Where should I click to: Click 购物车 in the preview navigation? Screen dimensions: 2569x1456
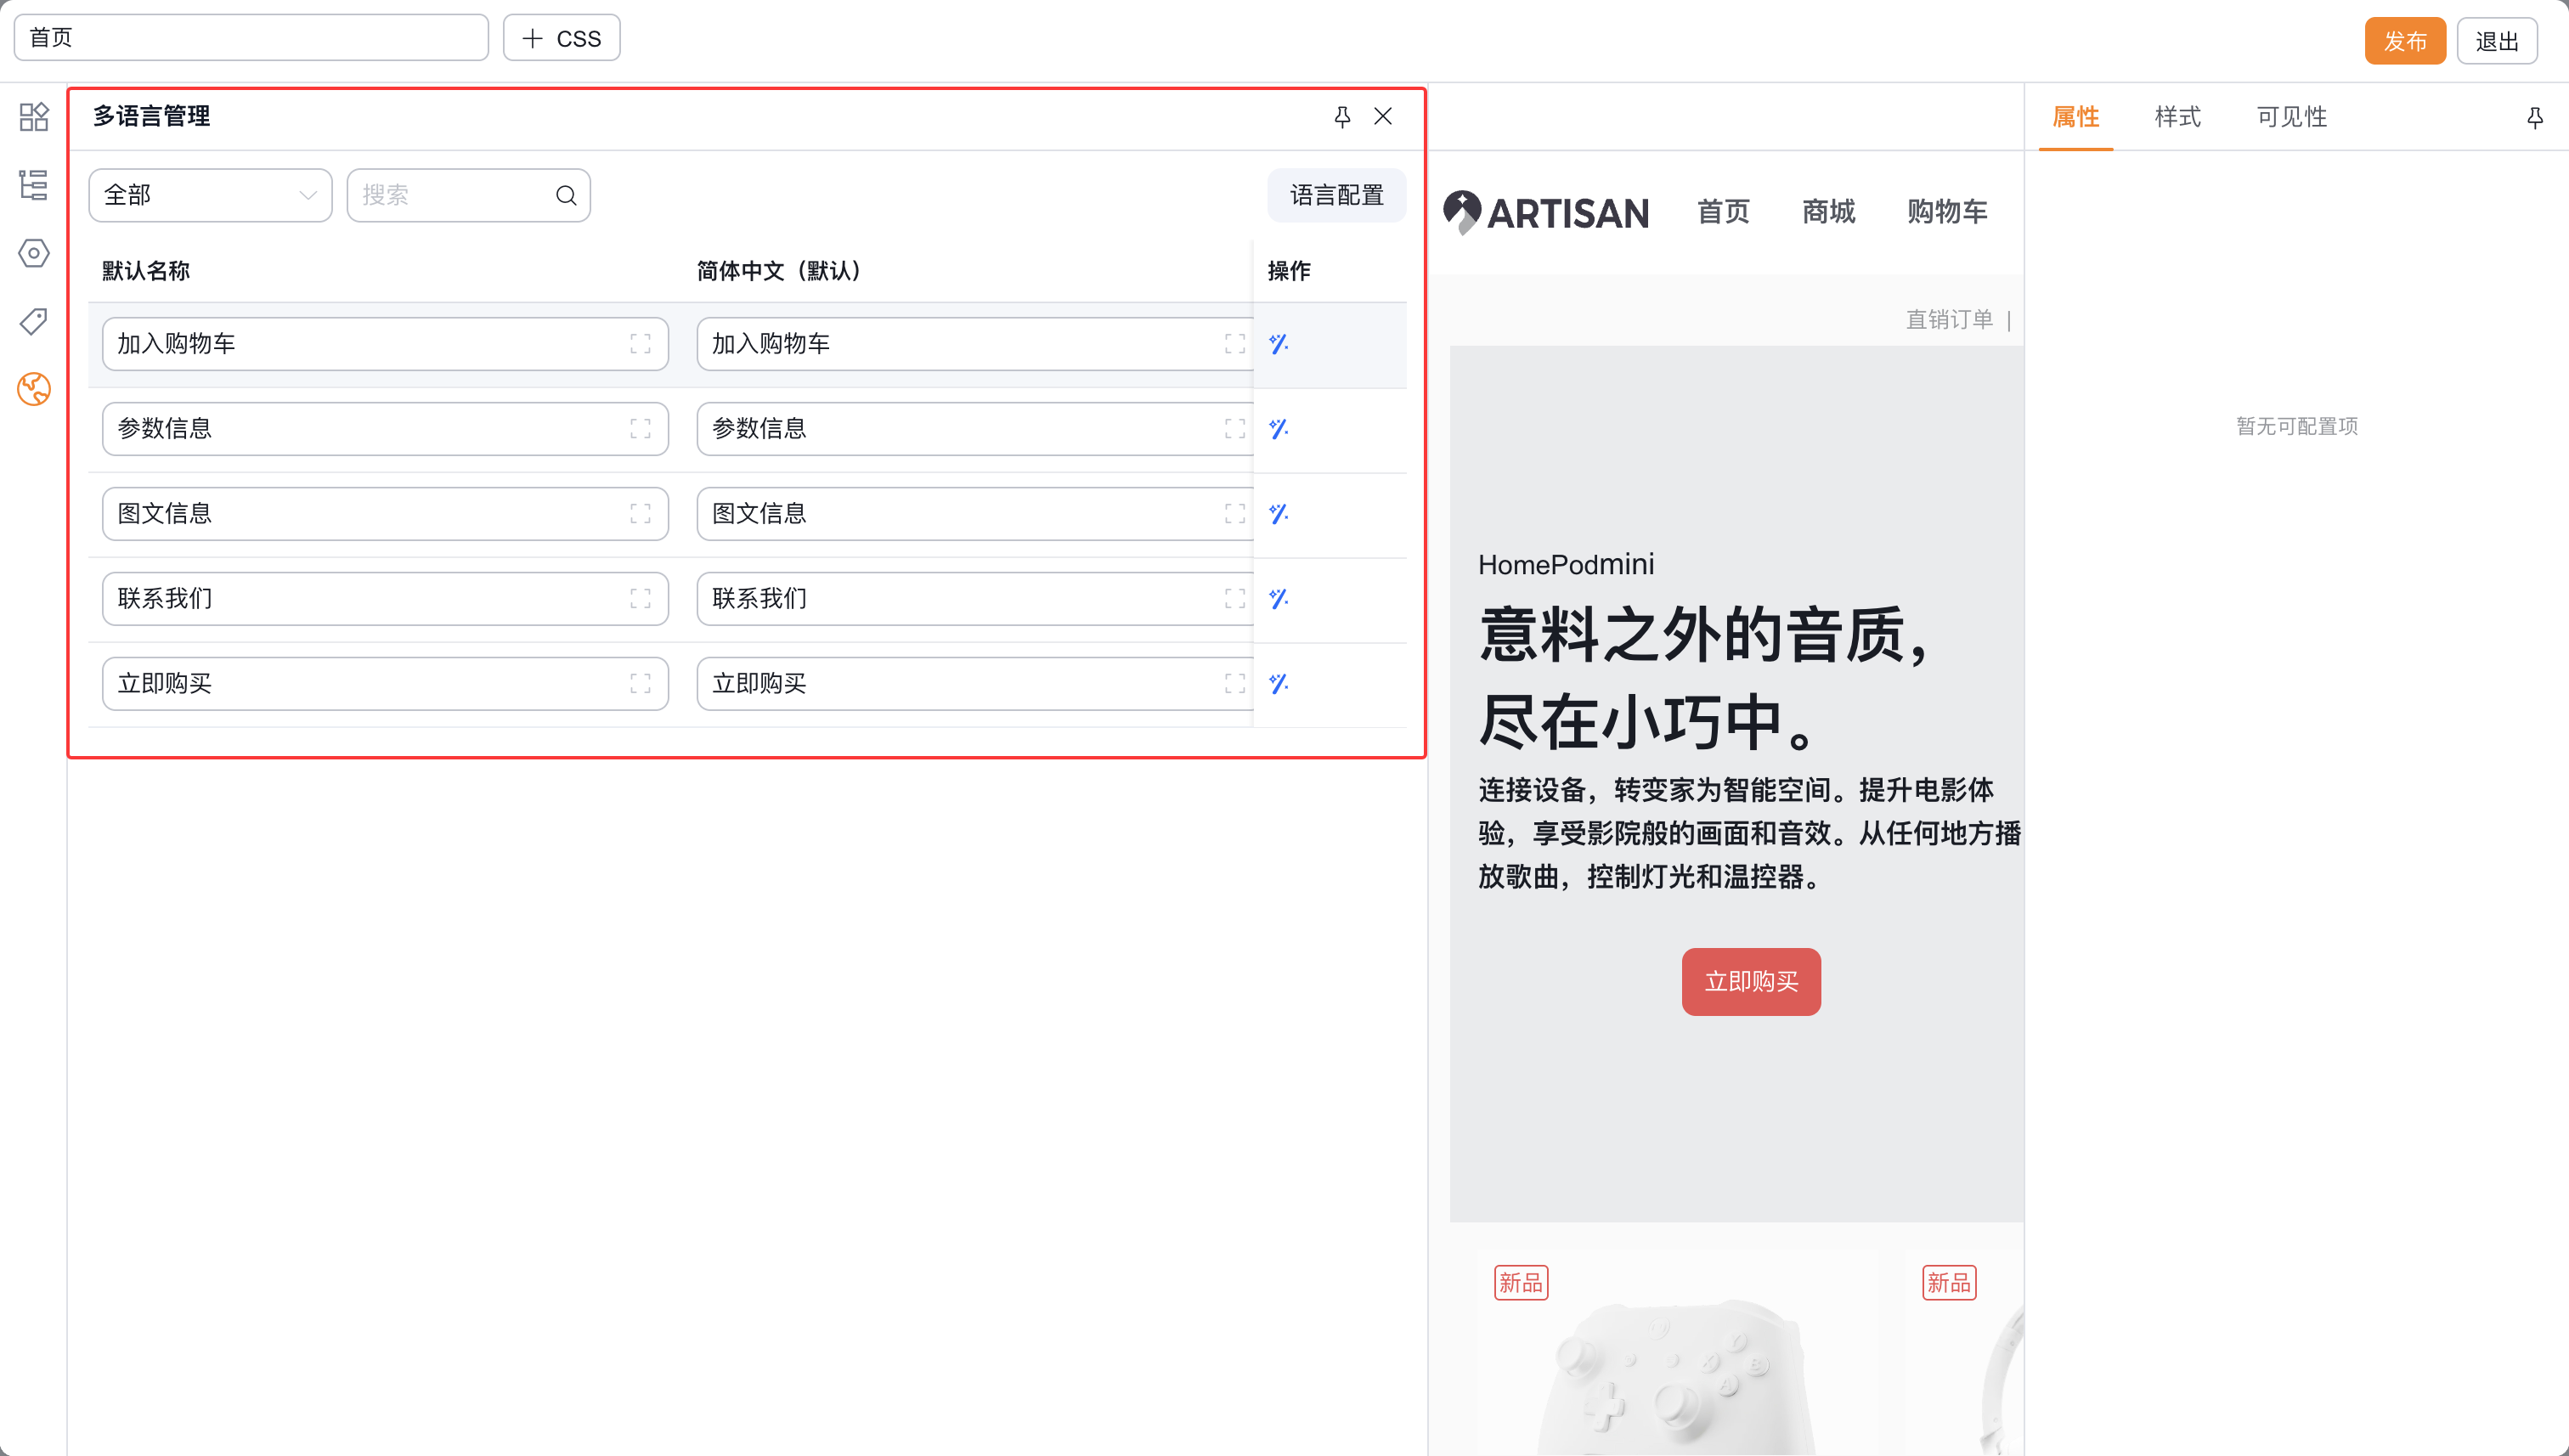coord(1946,212)
